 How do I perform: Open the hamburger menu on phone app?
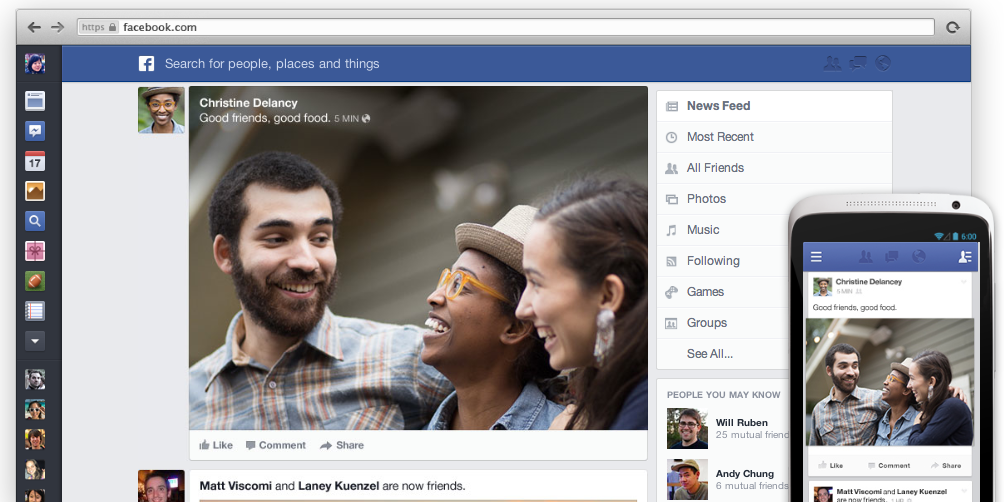point(816,257)
